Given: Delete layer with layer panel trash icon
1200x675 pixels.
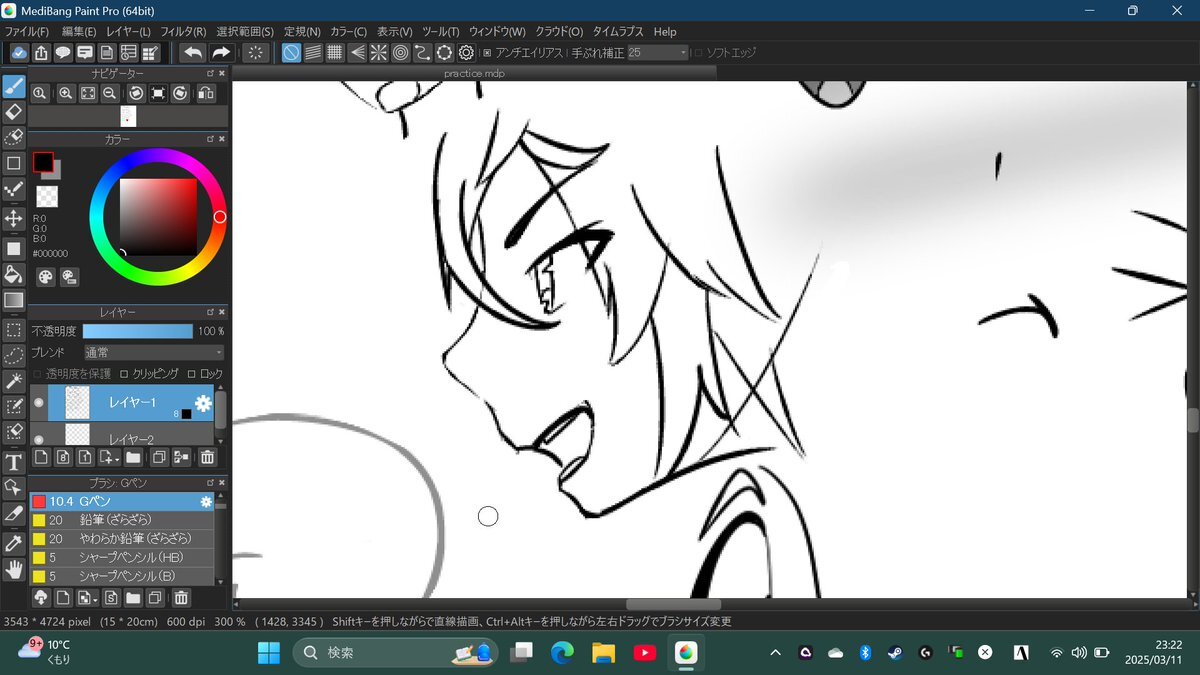Looking at the screenshot, I should (207, 458).
